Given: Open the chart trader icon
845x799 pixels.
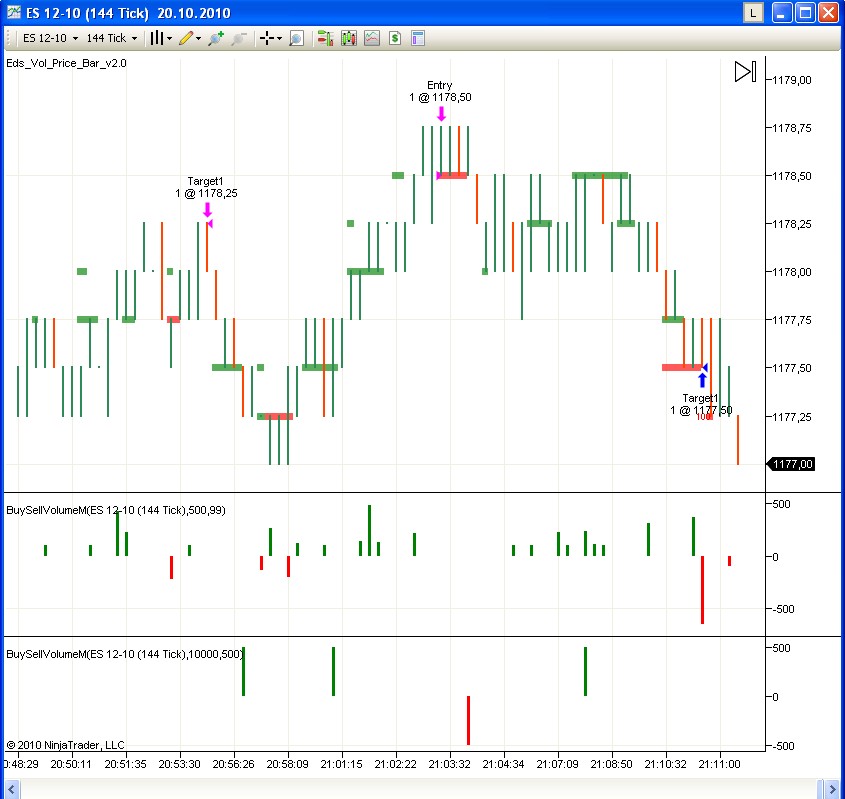Looking at the screenshot, I should point(325,38).
